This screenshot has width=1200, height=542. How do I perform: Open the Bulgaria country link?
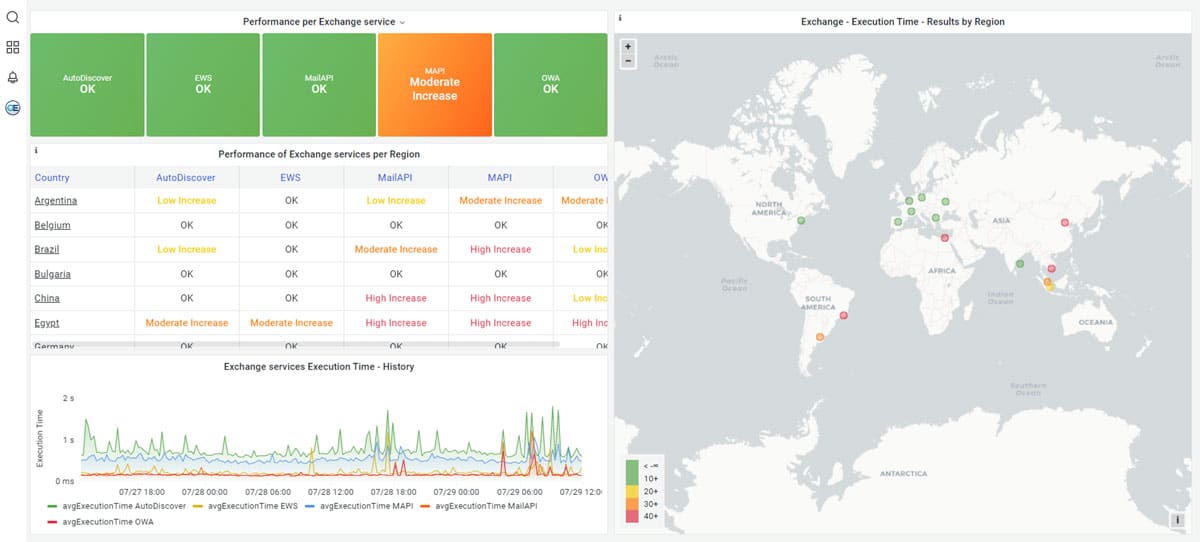(52, 274)
